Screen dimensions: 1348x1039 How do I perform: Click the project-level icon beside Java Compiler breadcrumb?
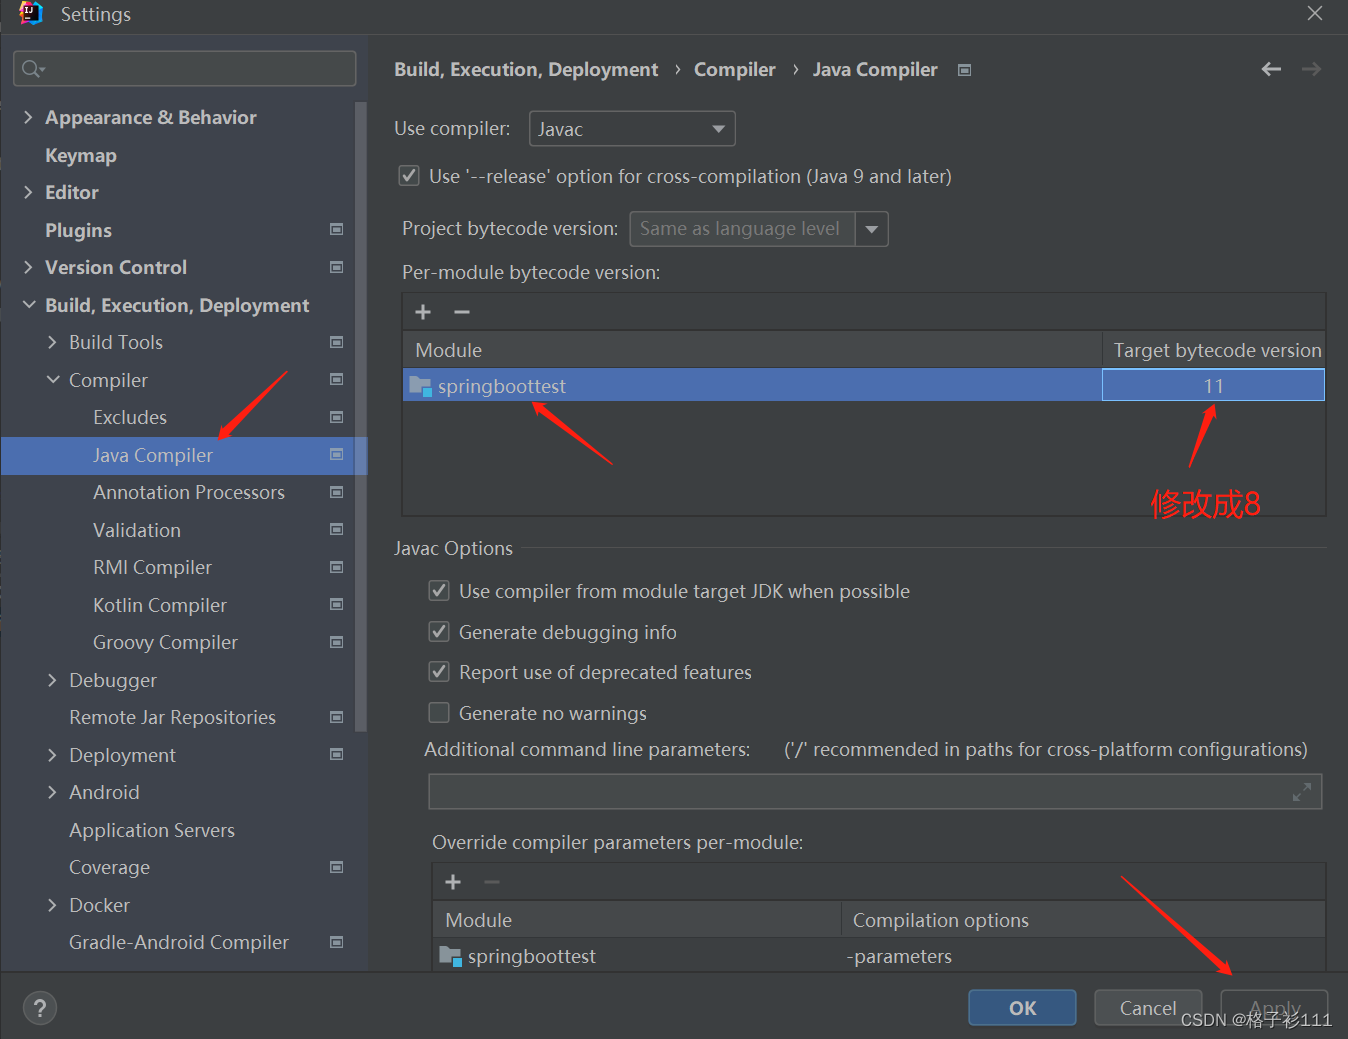pyautogui.click(x=964, y=70)
